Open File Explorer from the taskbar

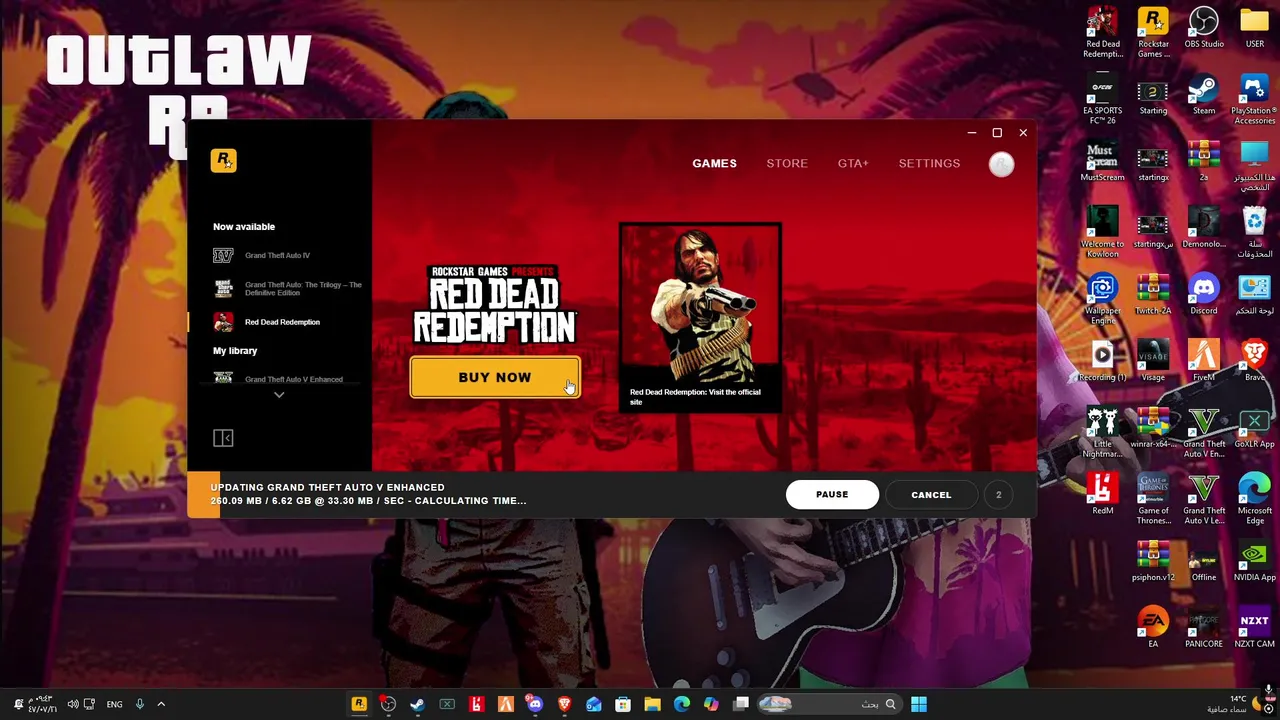pyautogui.click(x=652, y=704)
